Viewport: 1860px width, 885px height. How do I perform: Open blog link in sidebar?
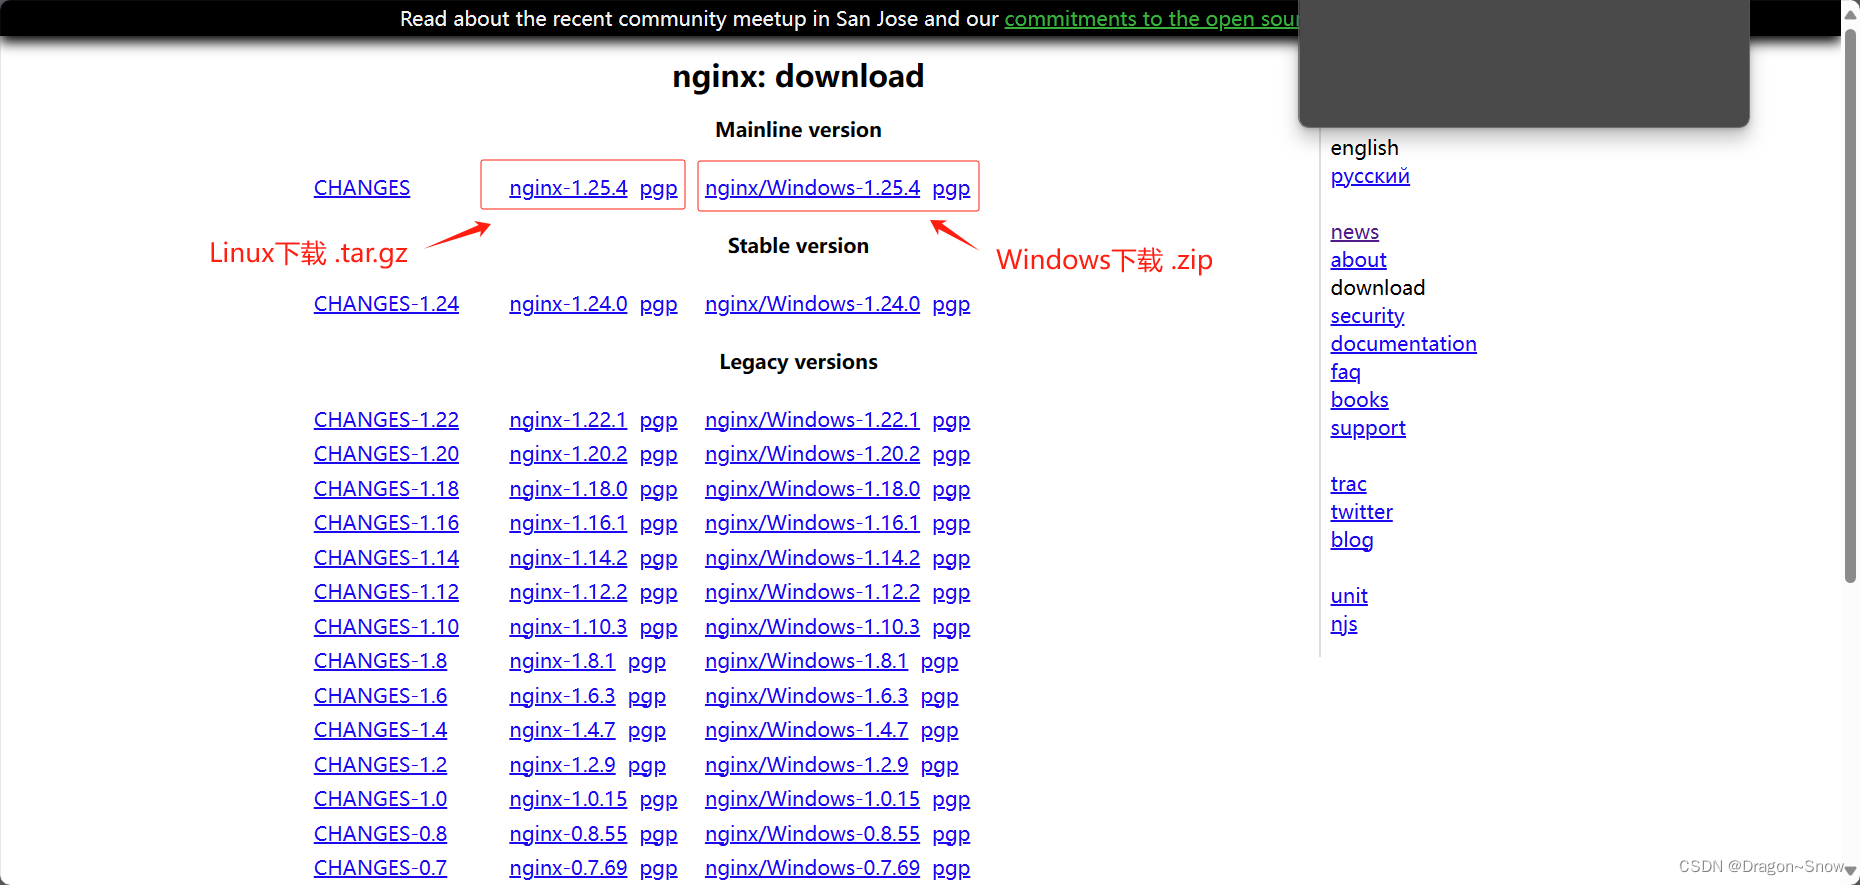tap(1352, 540)
